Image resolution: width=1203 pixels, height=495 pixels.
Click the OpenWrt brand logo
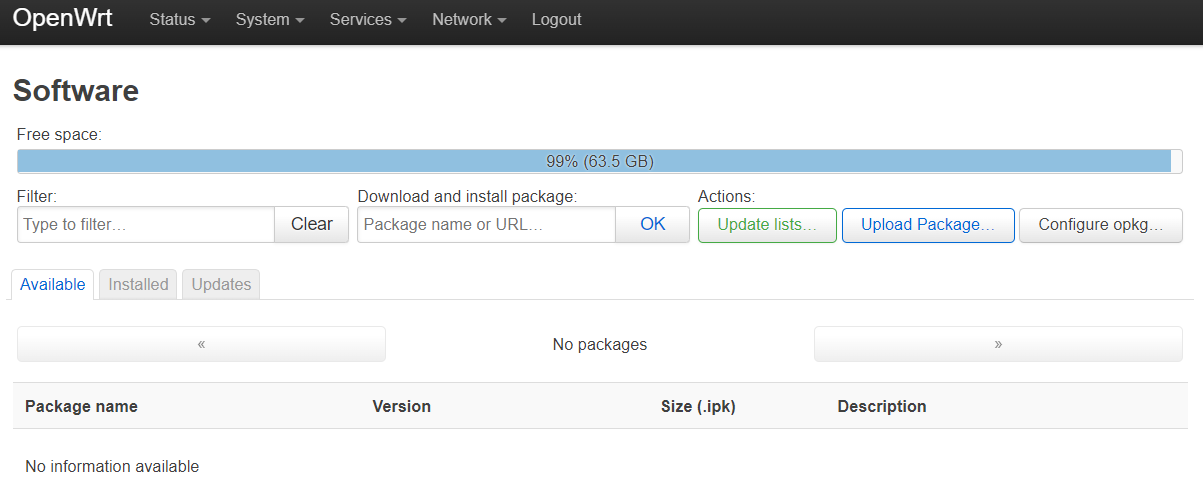coord(63,19)
